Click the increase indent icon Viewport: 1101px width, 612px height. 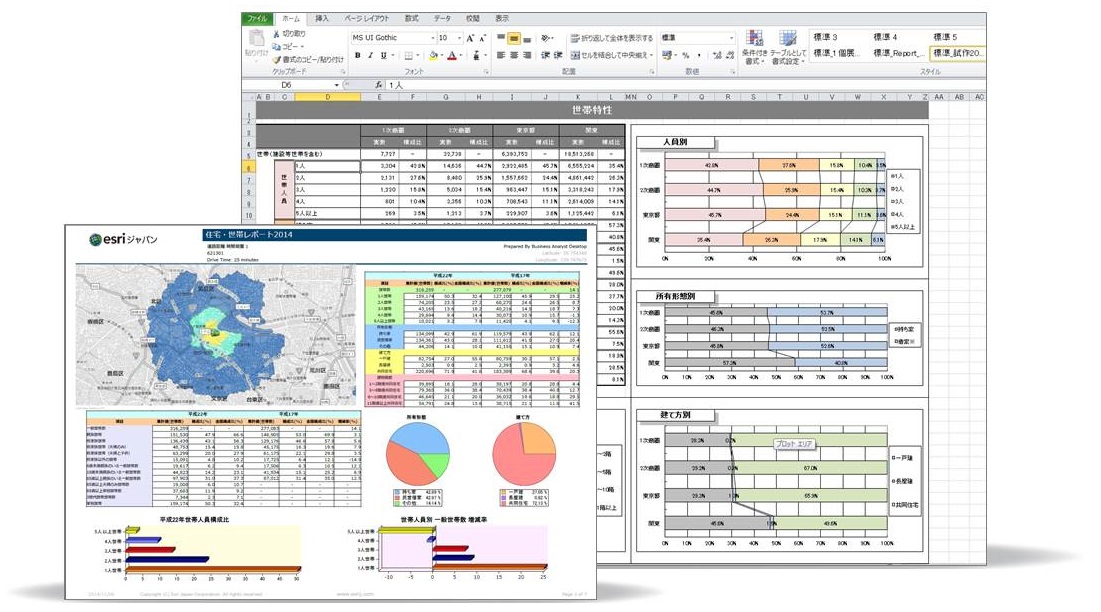pyautogui.click(x=558, y=55)
